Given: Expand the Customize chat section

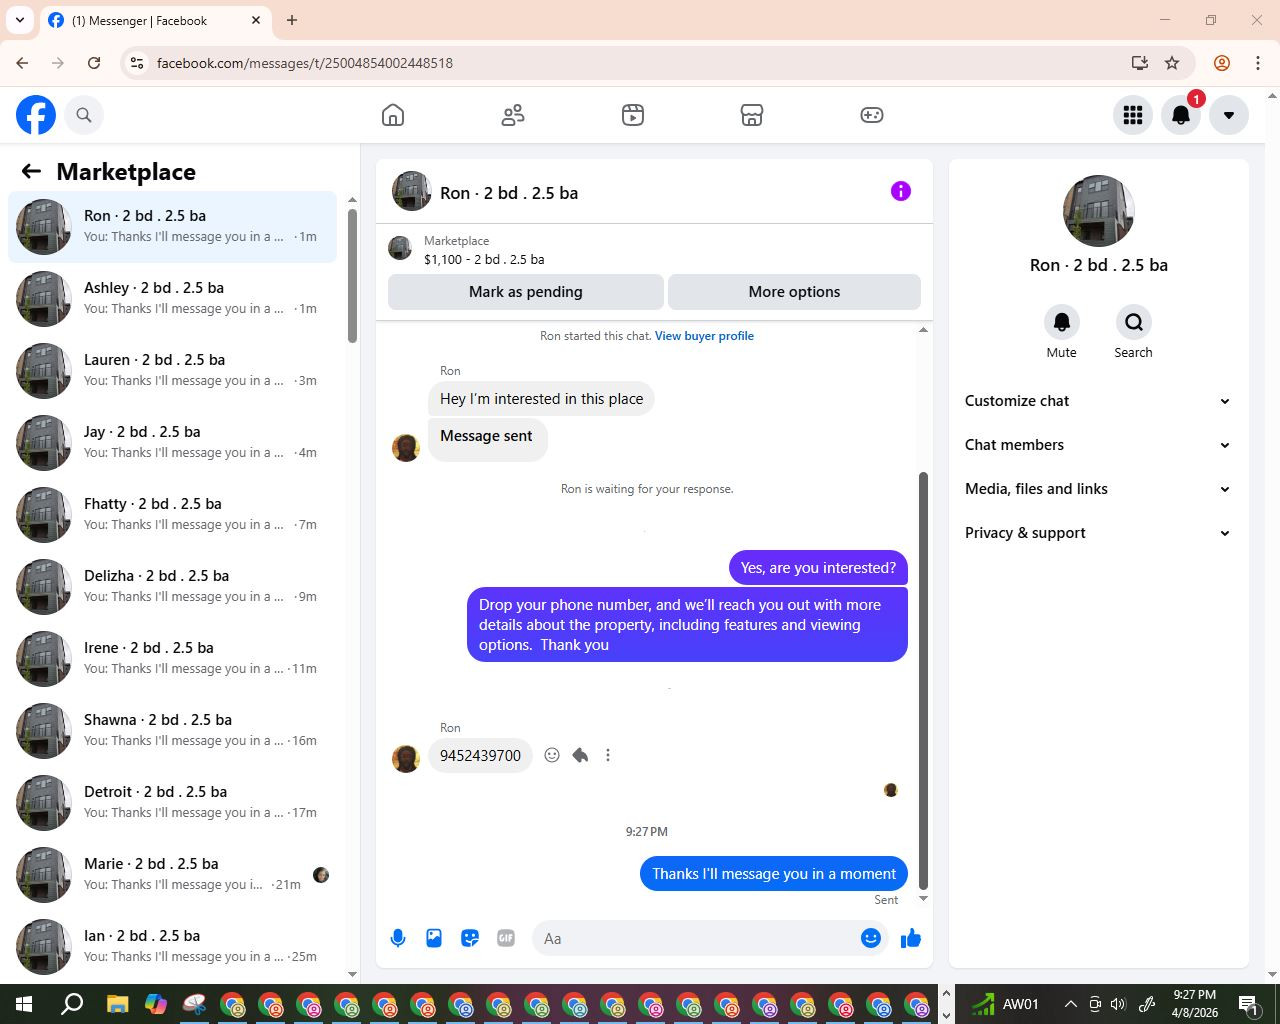Looking at the screenshot, I should pyautogui.click(x=1098, y=401).
